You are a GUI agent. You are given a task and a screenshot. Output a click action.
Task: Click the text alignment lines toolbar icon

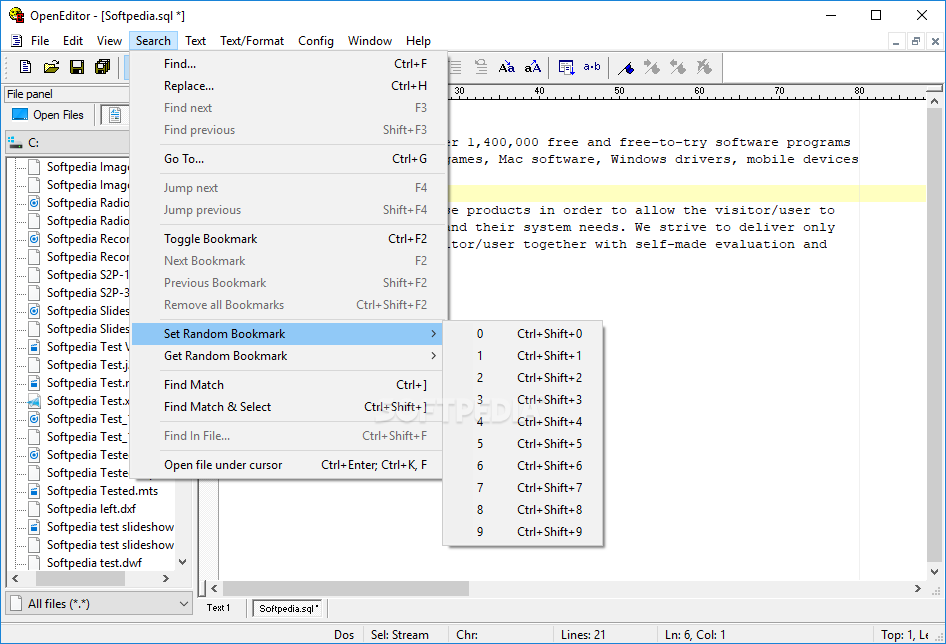coord(456,67)
